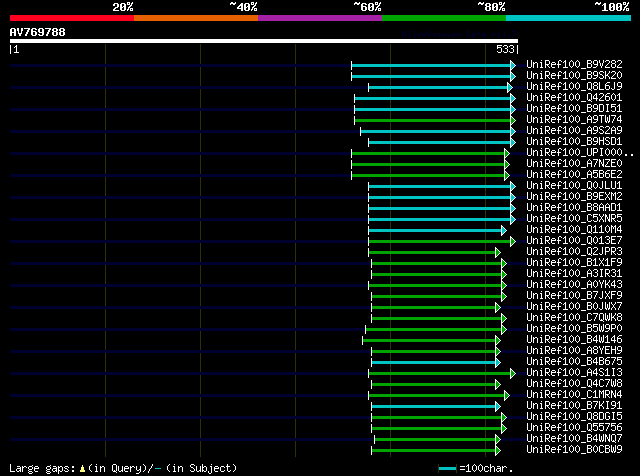Screen dimensions: 640x476
Task: Click the arrowhead of the UniRef100_B9V282 alignment
Action: click(513, 65)
